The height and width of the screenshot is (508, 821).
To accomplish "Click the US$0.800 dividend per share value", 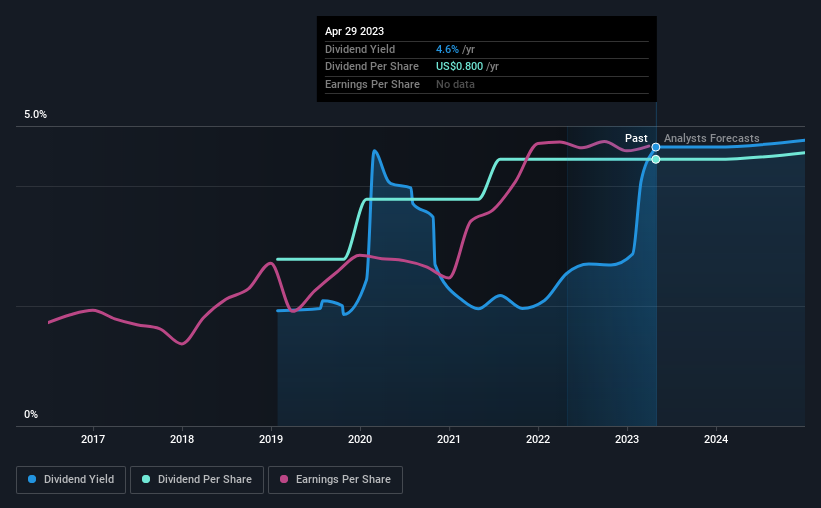I will click(459, 67).
